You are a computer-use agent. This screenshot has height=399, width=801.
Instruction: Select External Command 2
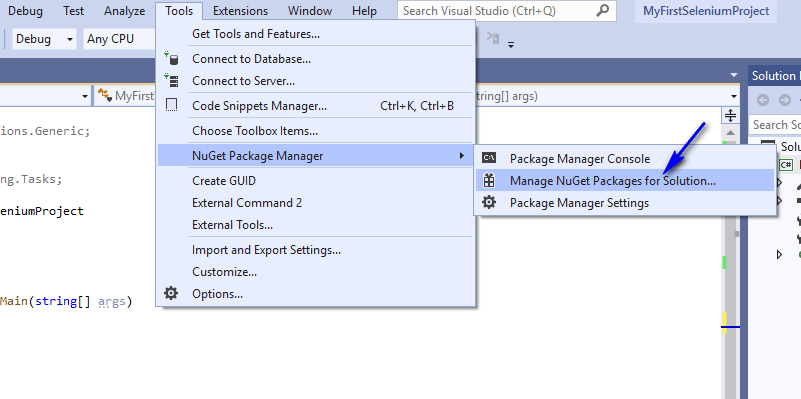[x=316, y=202]
